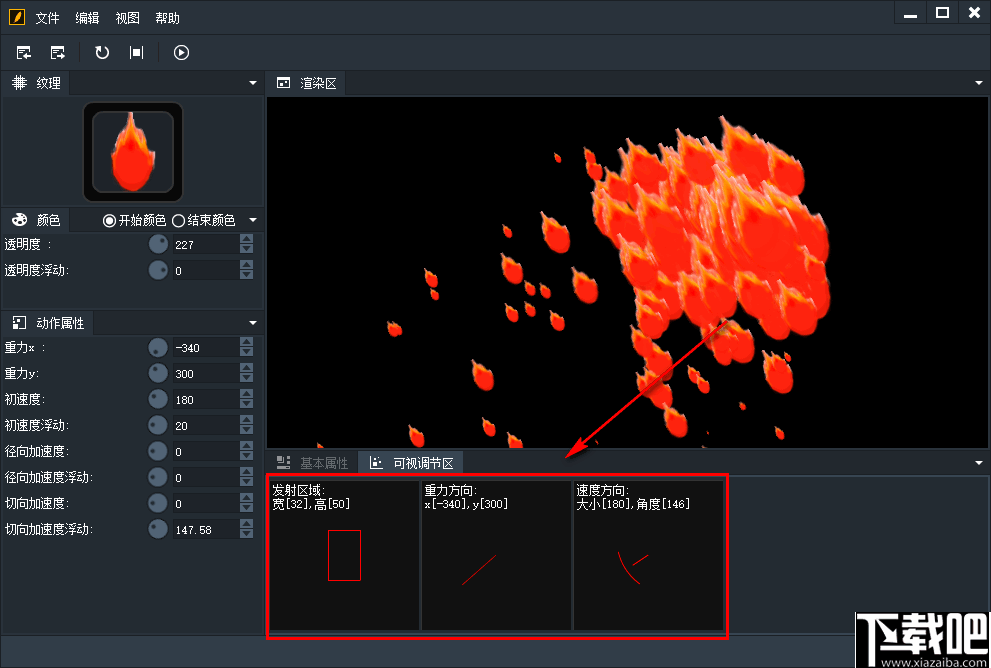Click the 可视调节区 tab icon
This screenshot has width=991, height=668.
pos(376,463)
